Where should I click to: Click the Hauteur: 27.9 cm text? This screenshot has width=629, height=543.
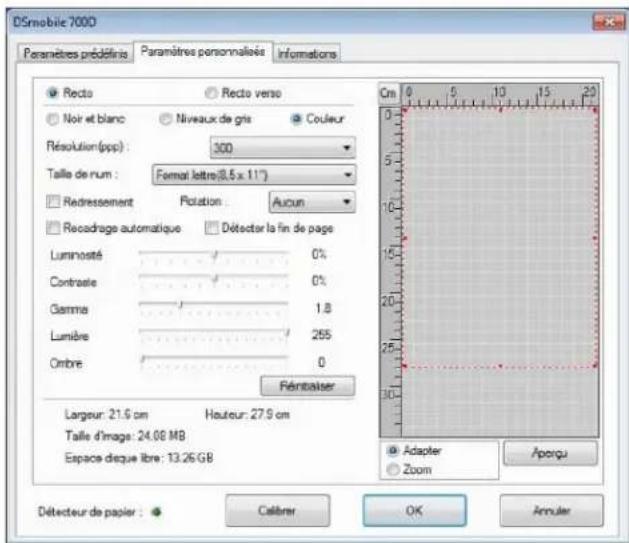(247, 414)
